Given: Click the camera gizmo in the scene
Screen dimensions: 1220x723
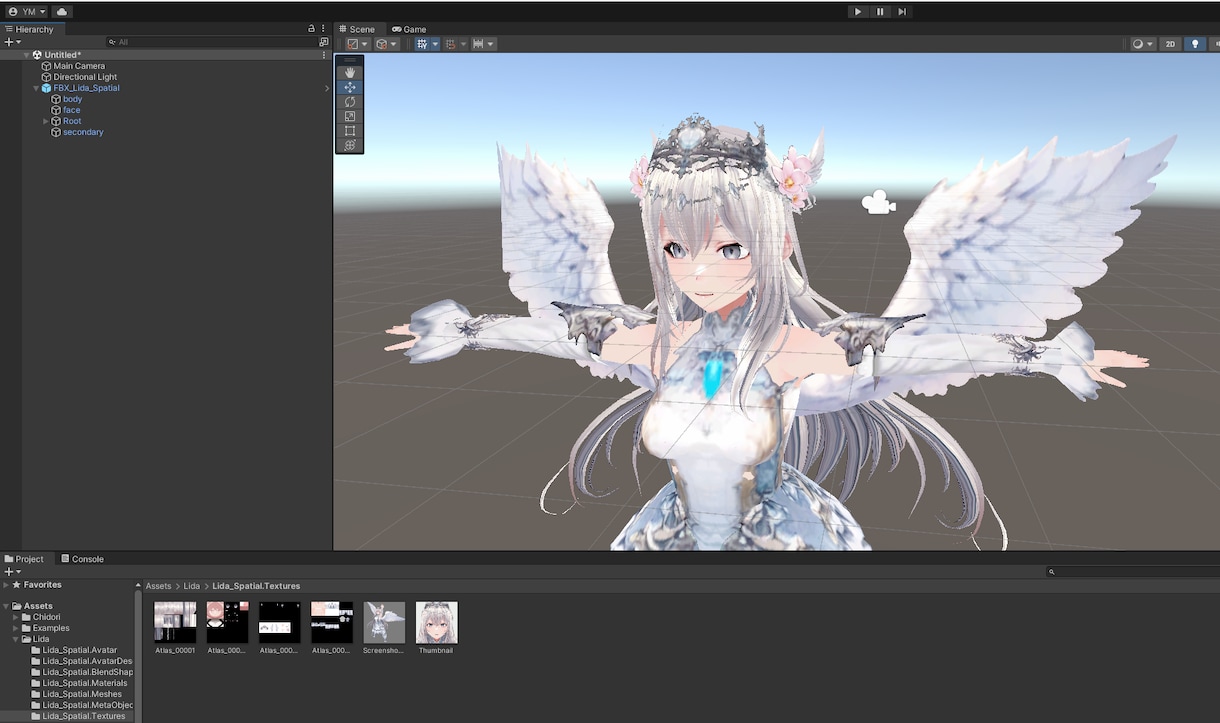Looking at the screenshot, I should 878,202.
